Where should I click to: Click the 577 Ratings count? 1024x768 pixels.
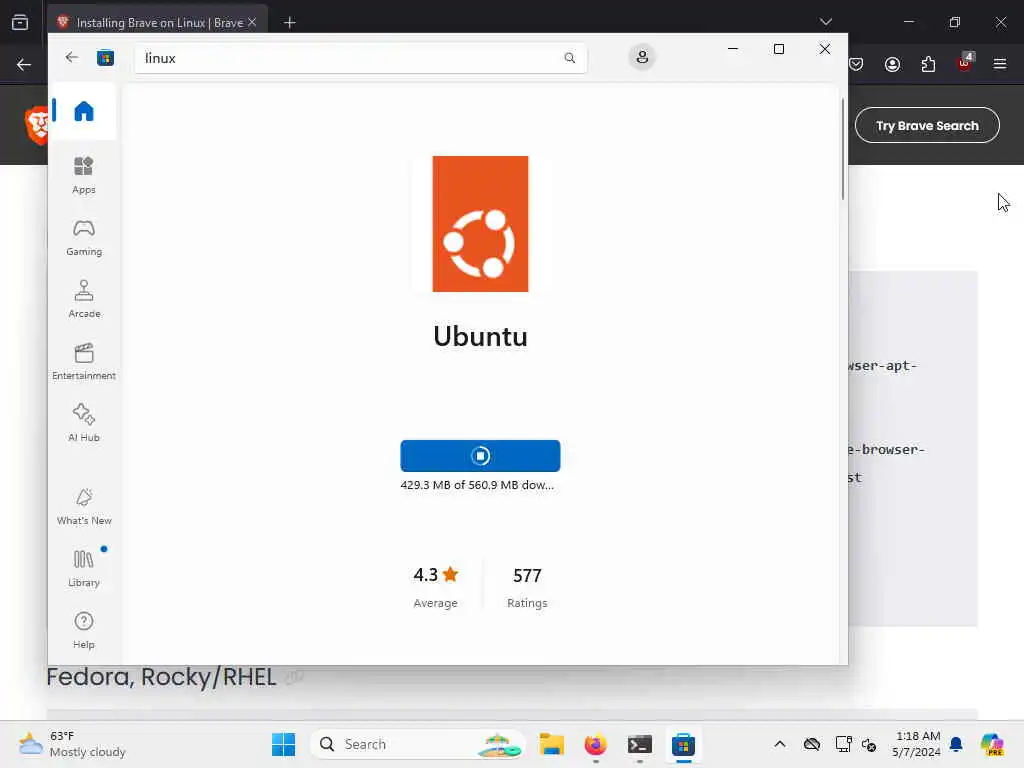527,575
